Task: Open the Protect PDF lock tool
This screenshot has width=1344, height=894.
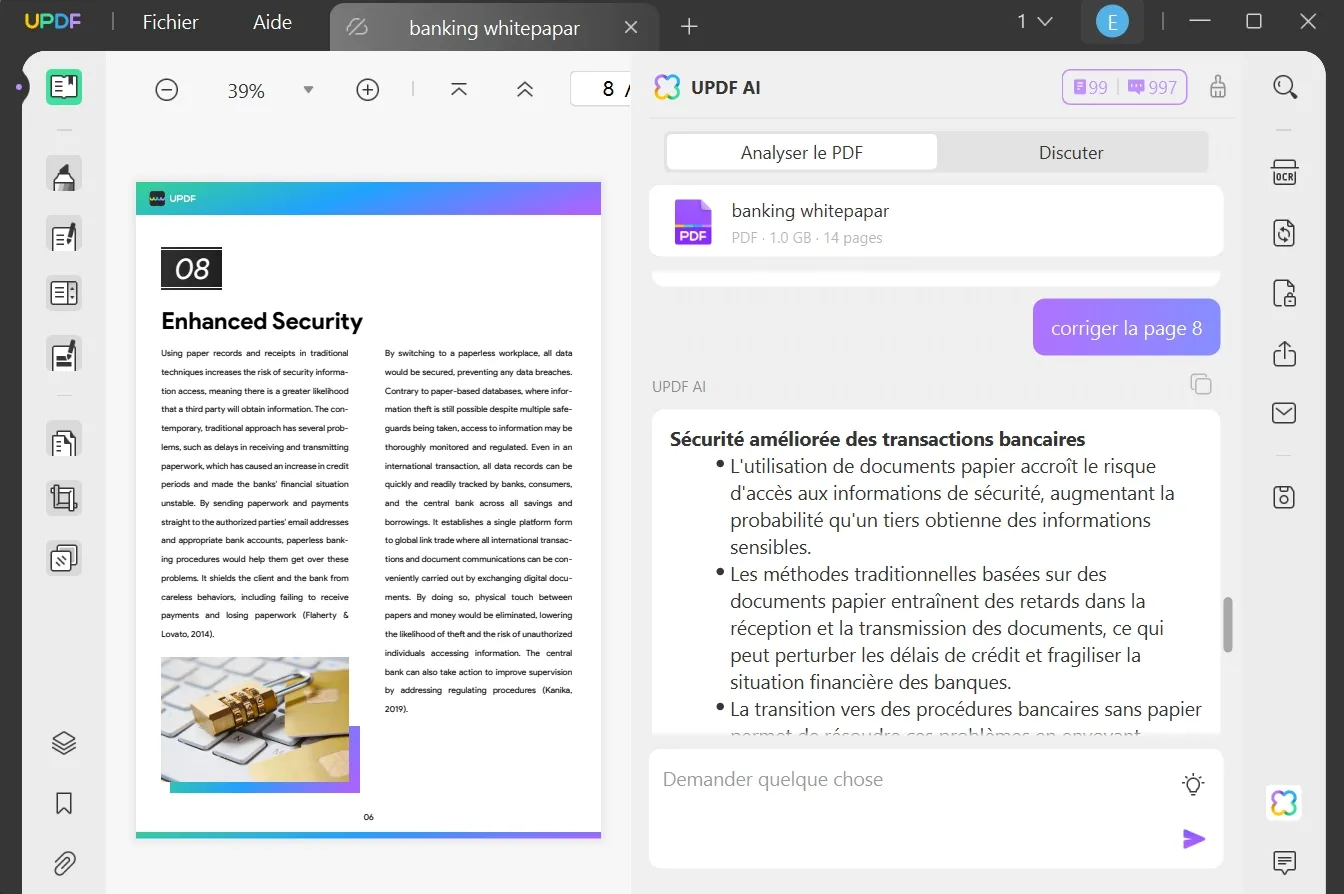Action: [x=1285, y=293]
